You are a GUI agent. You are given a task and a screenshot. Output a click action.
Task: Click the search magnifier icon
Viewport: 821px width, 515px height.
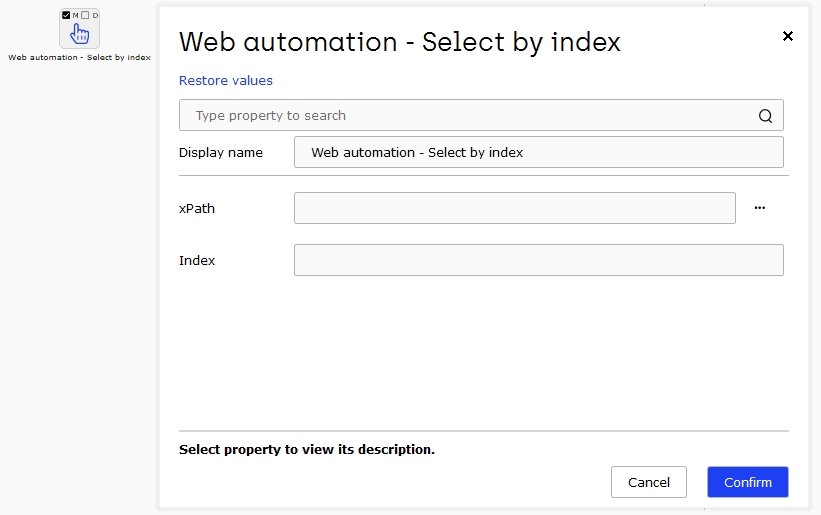point(765,116)
